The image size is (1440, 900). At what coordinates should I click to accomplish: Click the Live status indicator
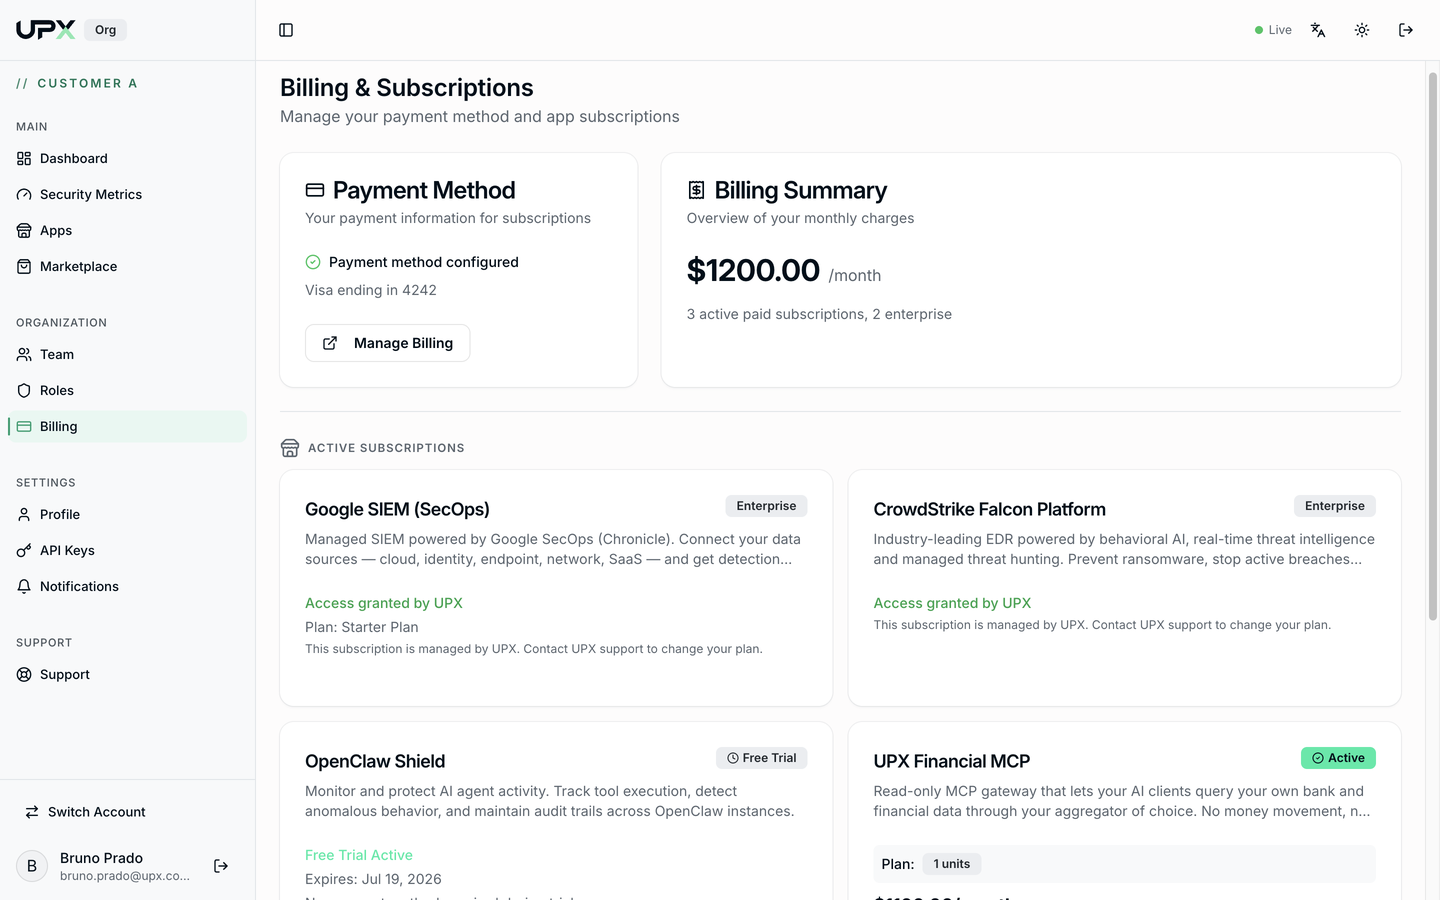[x=1273, y=30]
